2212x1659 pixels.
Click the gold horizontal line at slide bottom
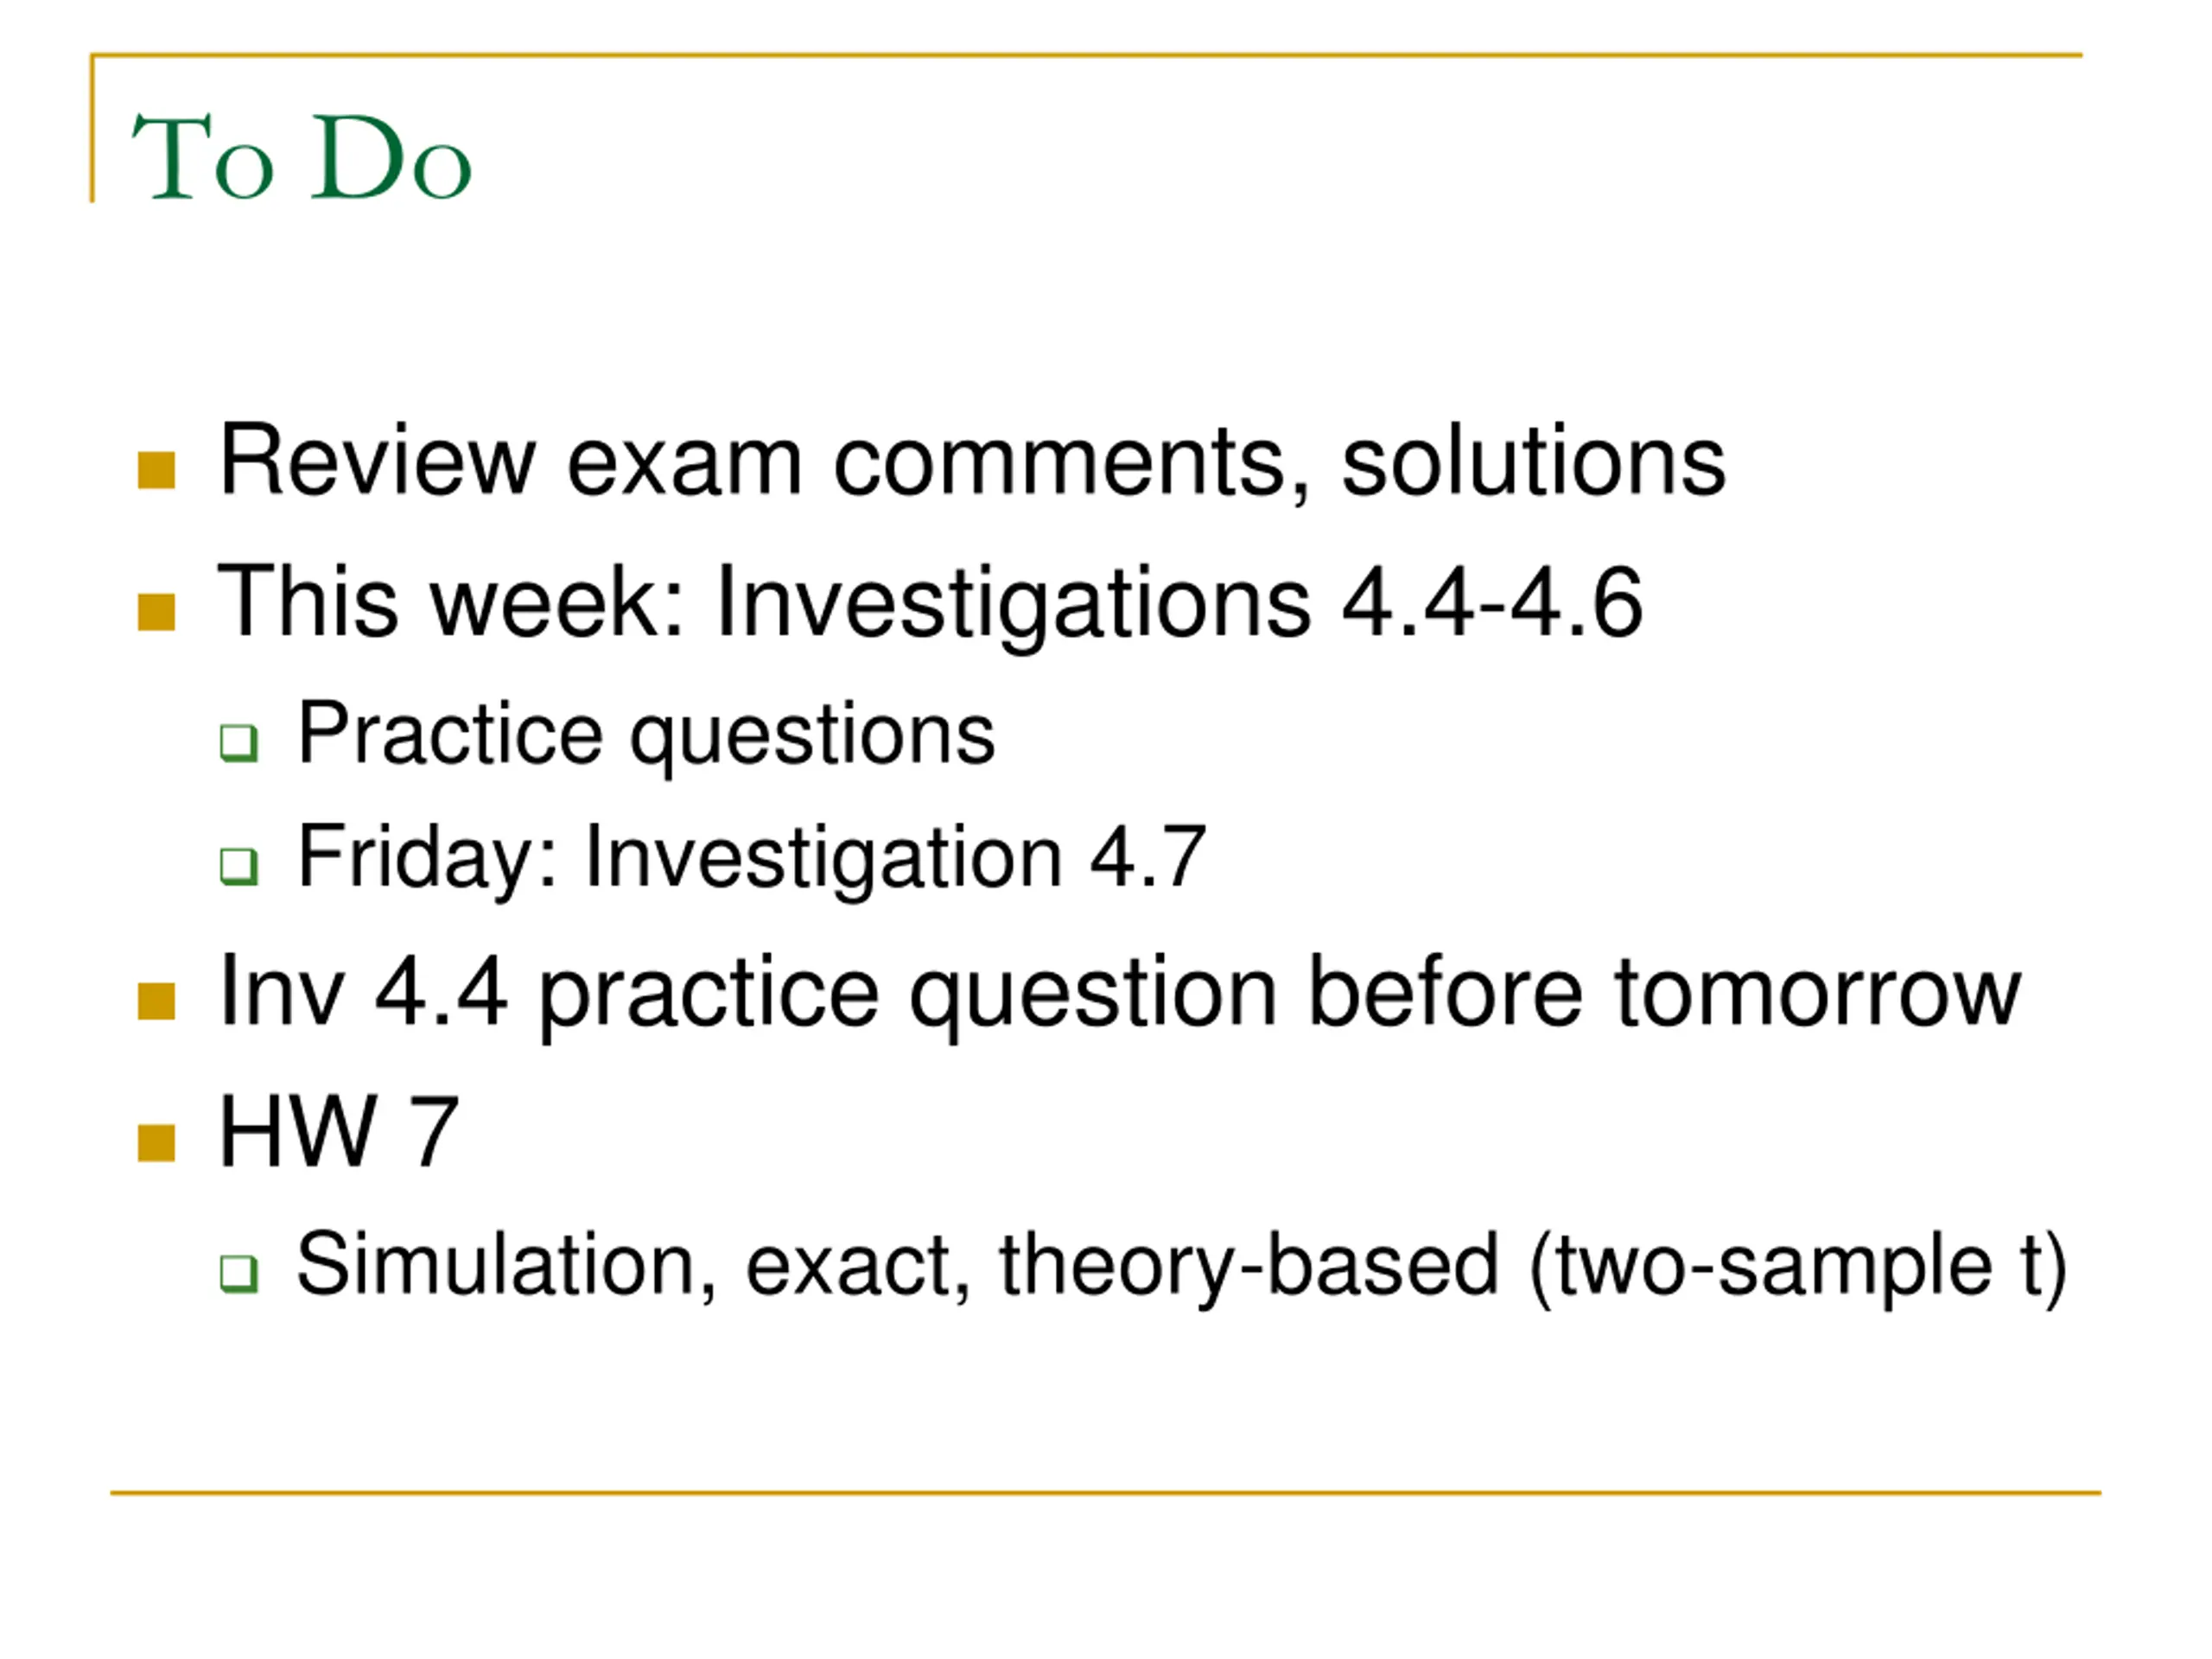coord(1106,1494)
